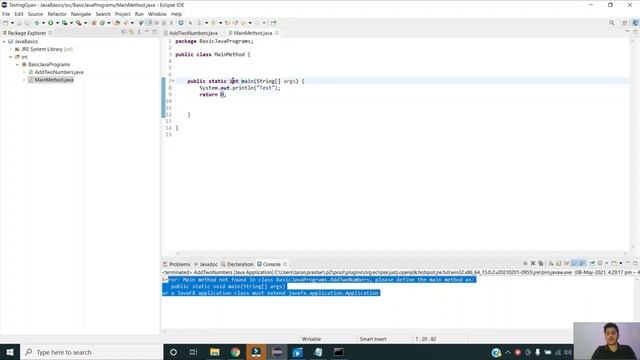Image resolution: width=640 pixels, height=360 pixels.
Task: Open Google Chrome from the taskbar
Action: tap(236, 352)
